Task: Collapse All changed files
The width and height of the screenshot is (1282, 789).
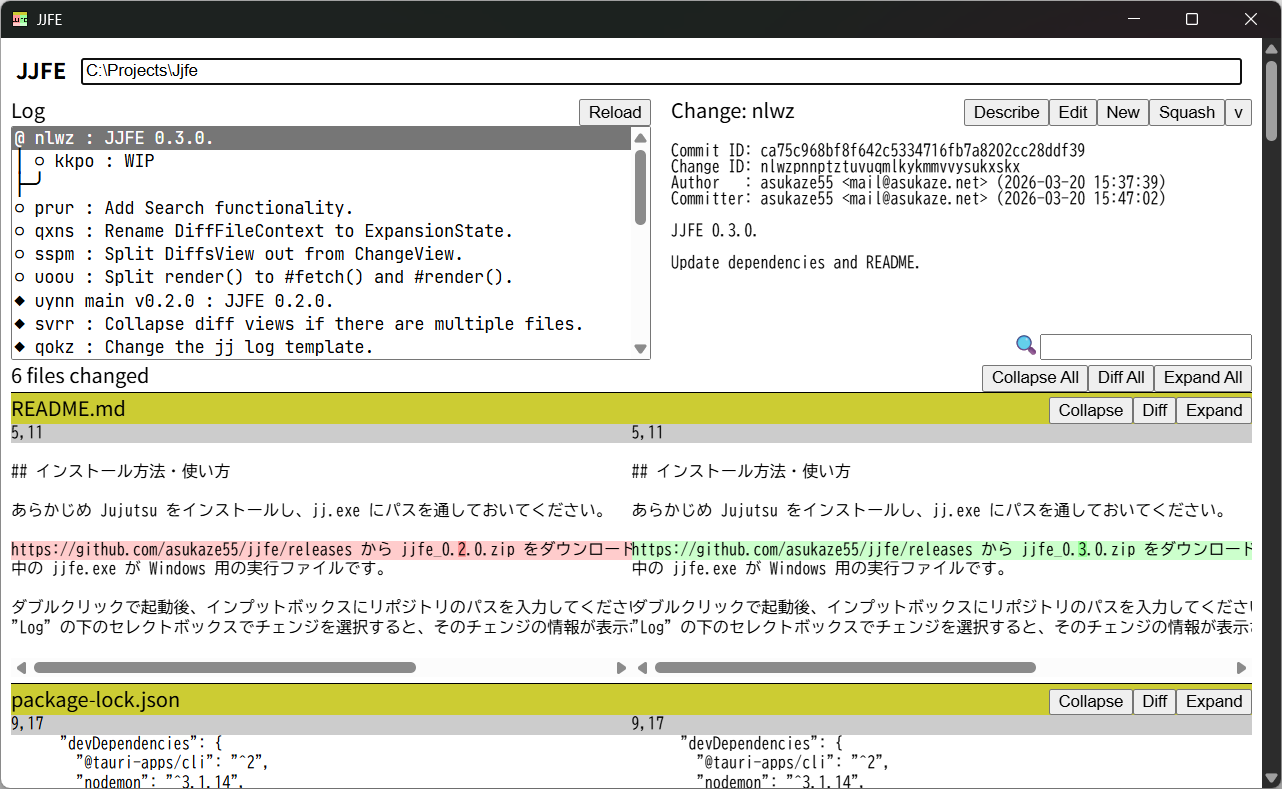Action: pyautogui.click(x=1035, y=378)
